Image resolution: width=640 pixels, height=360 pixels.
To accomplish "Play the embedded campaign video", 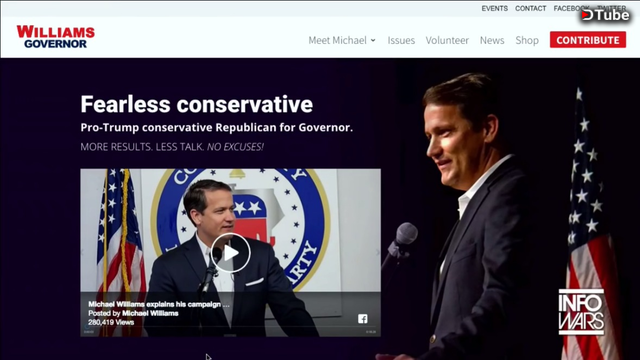I will pos(231,253).
